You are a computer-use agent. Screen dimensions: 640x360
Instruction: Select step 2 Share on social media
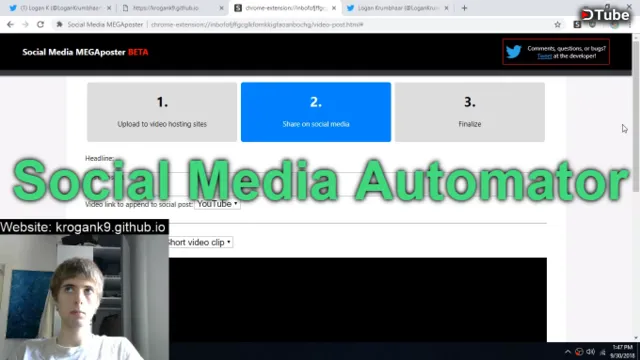tap(316, 112)
